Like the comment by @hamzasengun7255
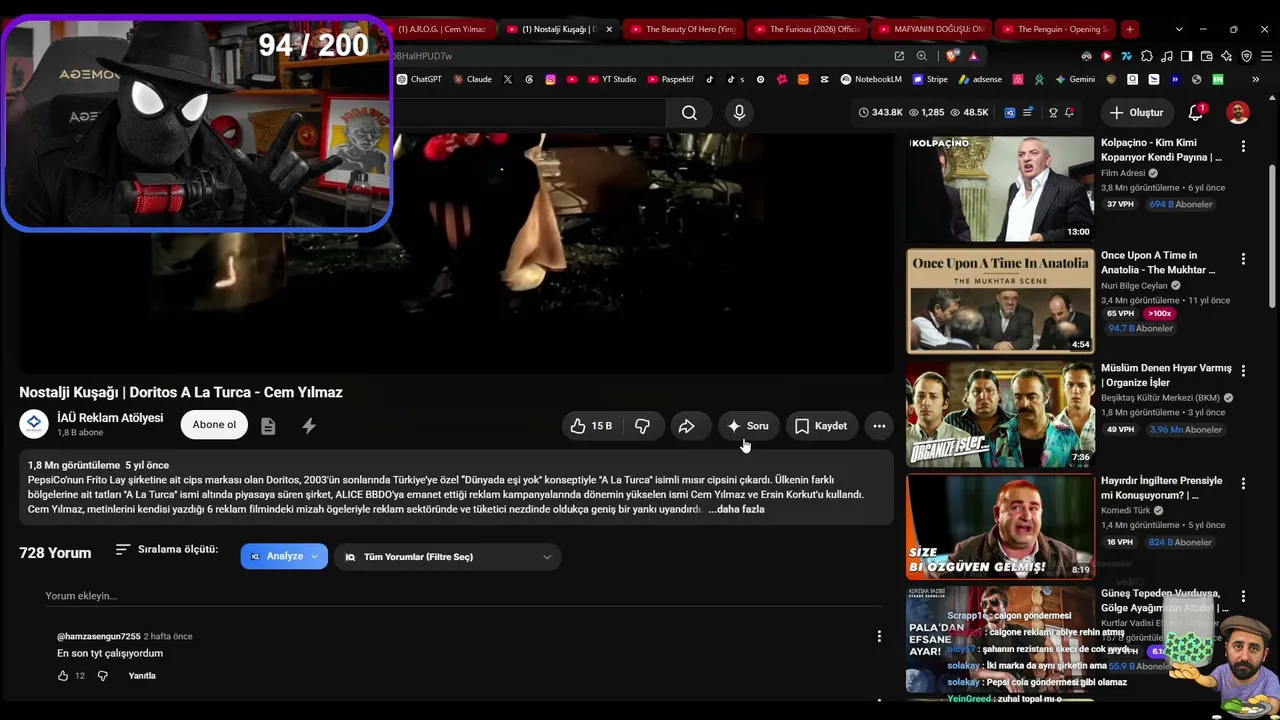The image size is (1280, 720). [63, 676]
